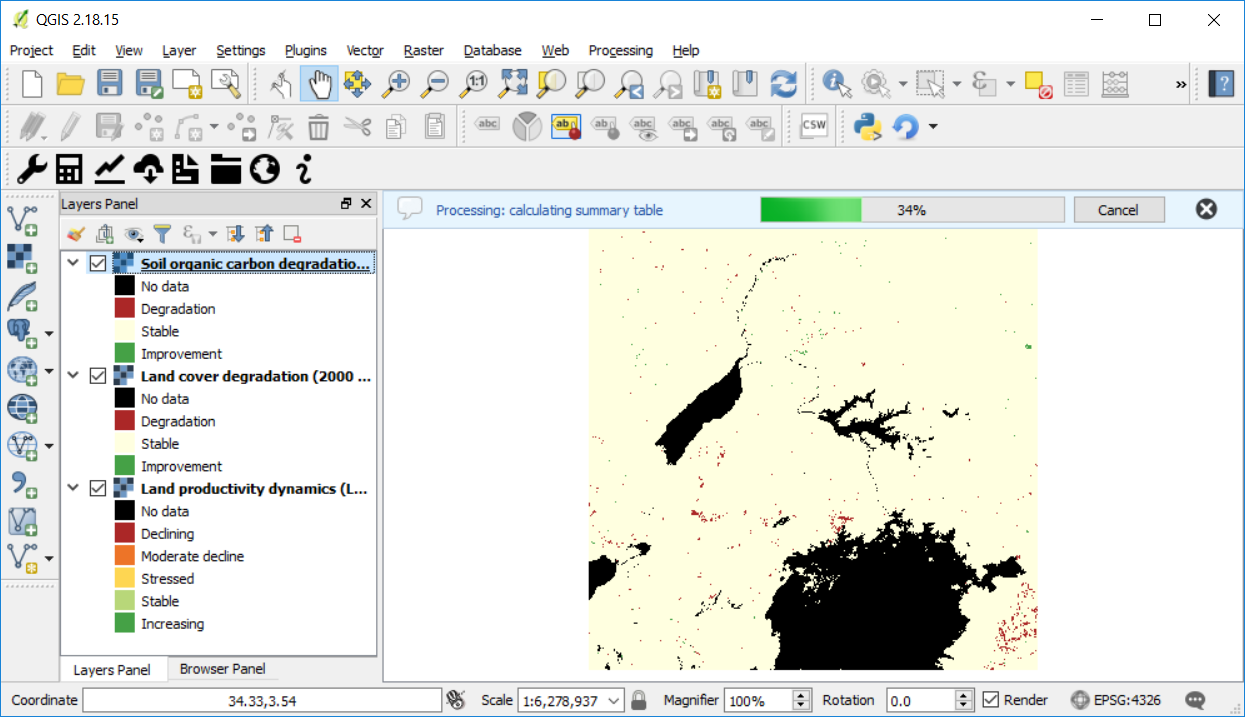Image resolution: width=1245 pixels, height=717 pixels.
Task: Open the trends.earth download data cloud tool
Action: pyautogui.click(x=149, y=170)
